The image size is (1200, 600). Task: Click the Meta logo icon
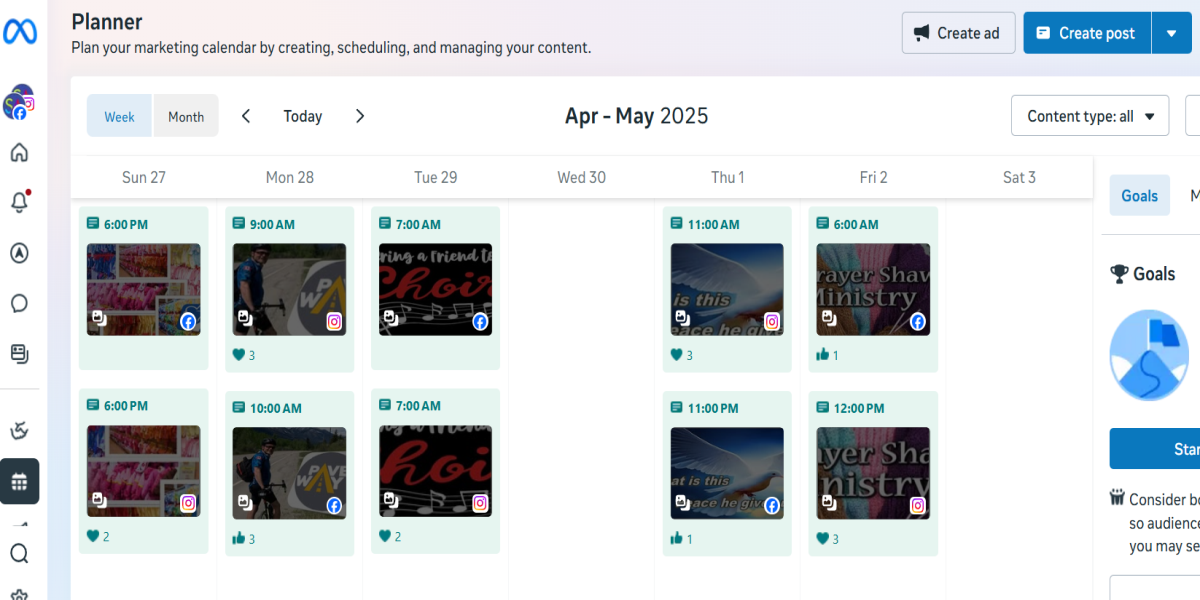coord(20,32)
